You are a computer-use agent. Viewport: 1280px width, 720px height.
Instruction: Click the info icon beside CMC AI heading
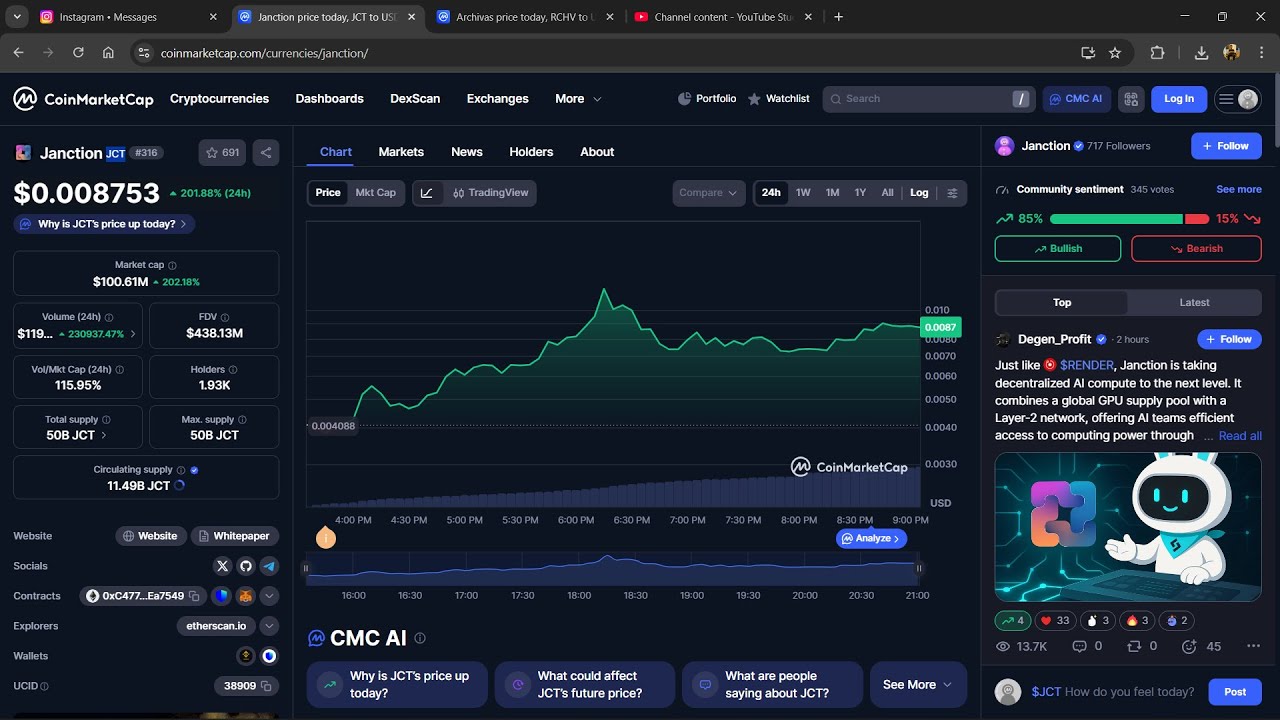[x=420, y=638]
